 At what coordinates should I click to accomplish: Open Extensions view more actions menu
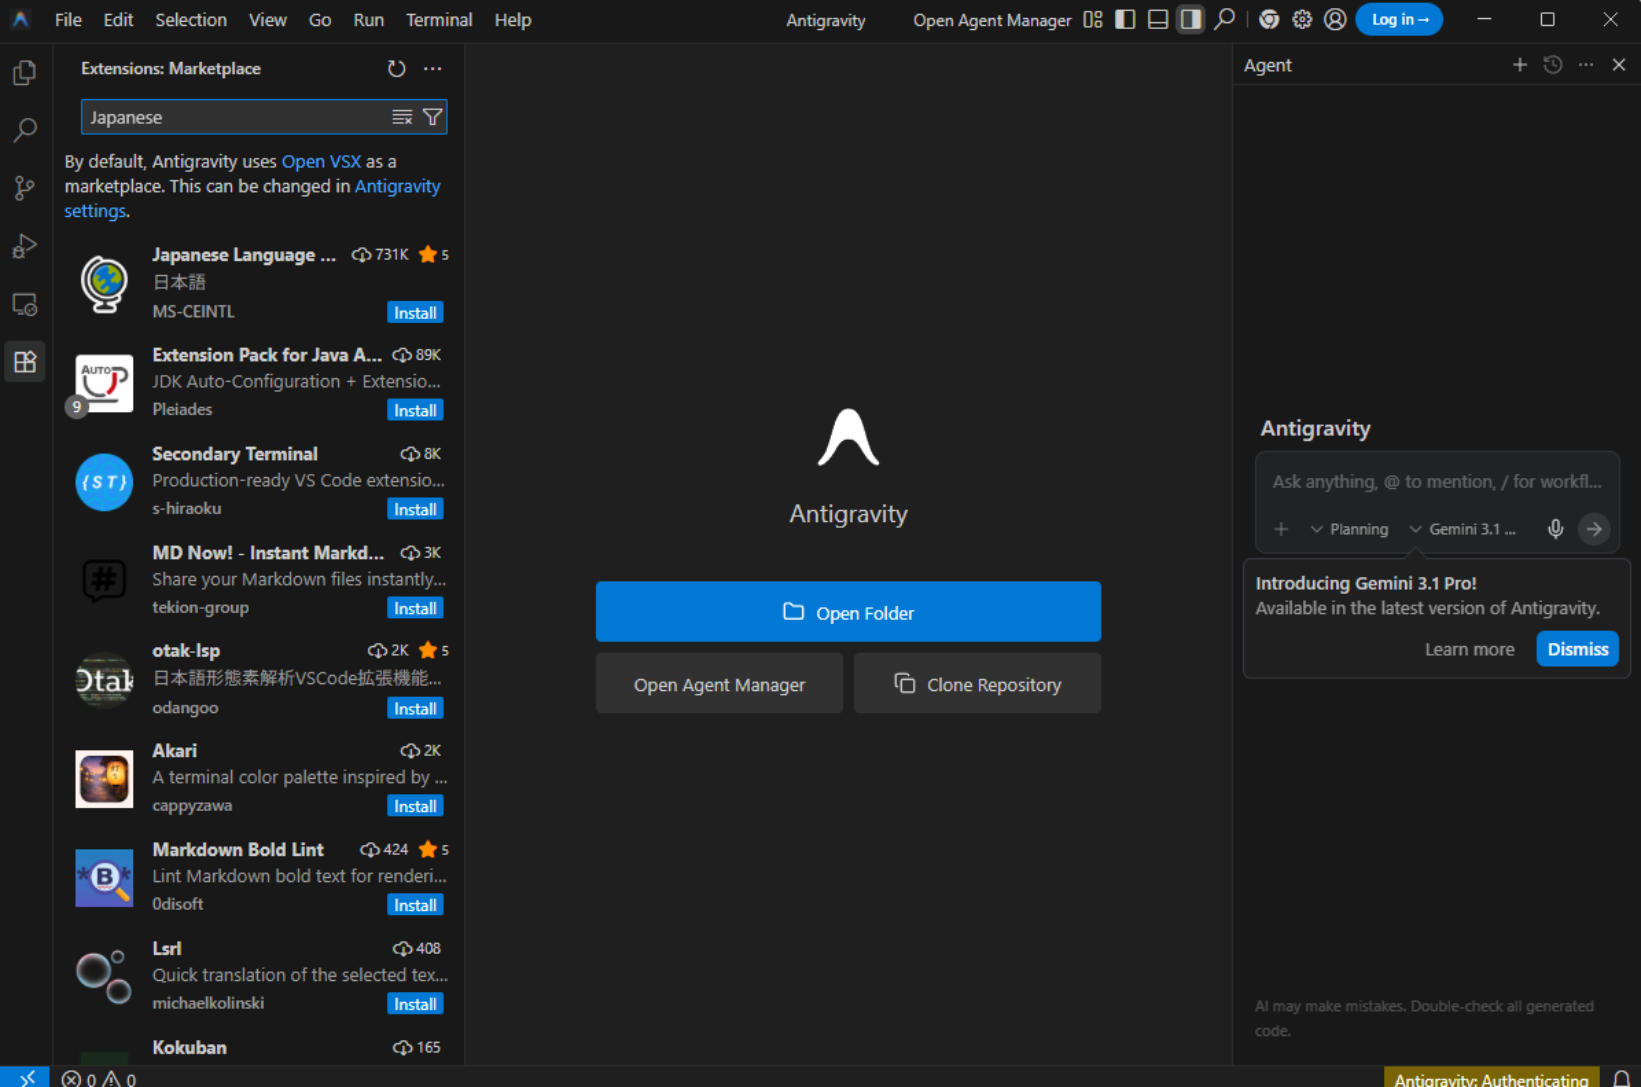pos(433,68)
